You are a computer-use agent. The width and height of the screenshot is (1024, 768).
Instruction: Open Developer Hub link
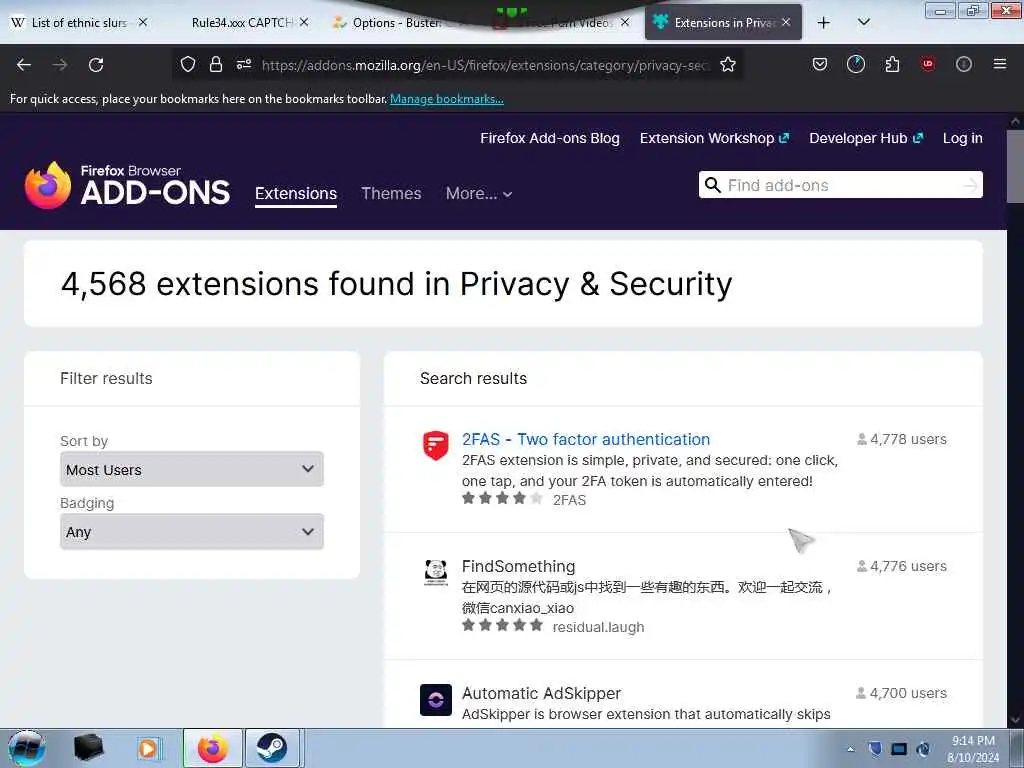pos(866,138)
